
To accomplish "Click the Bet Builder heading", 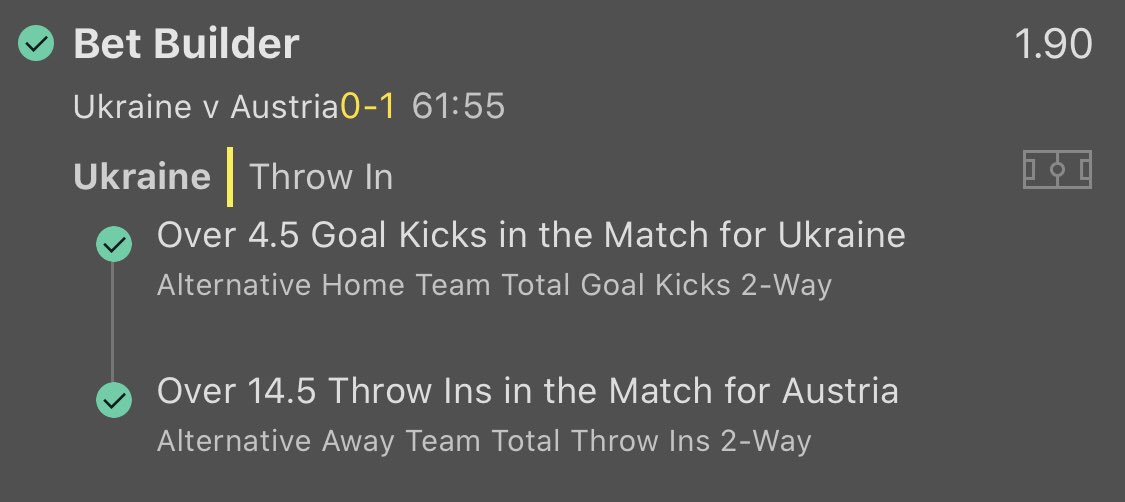I will tap(186, 44).
